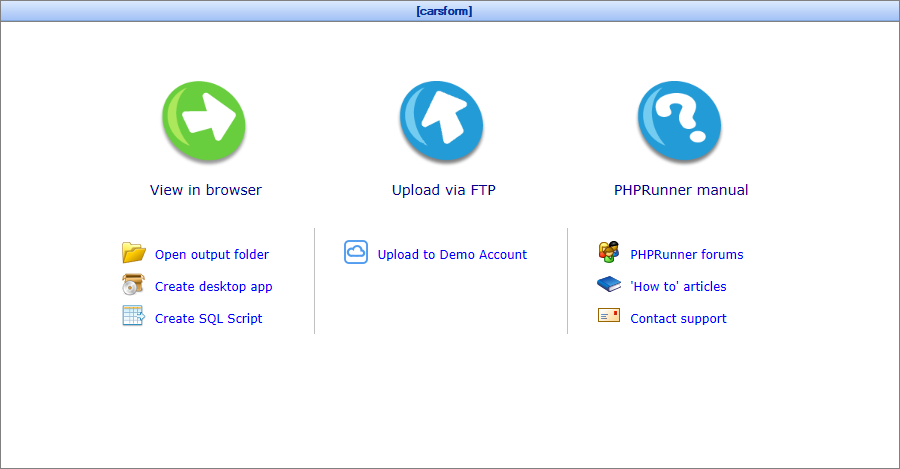Click the people icon for PHPRunner forums
Screen dimensions: 900x469
[x=609, y=252]
